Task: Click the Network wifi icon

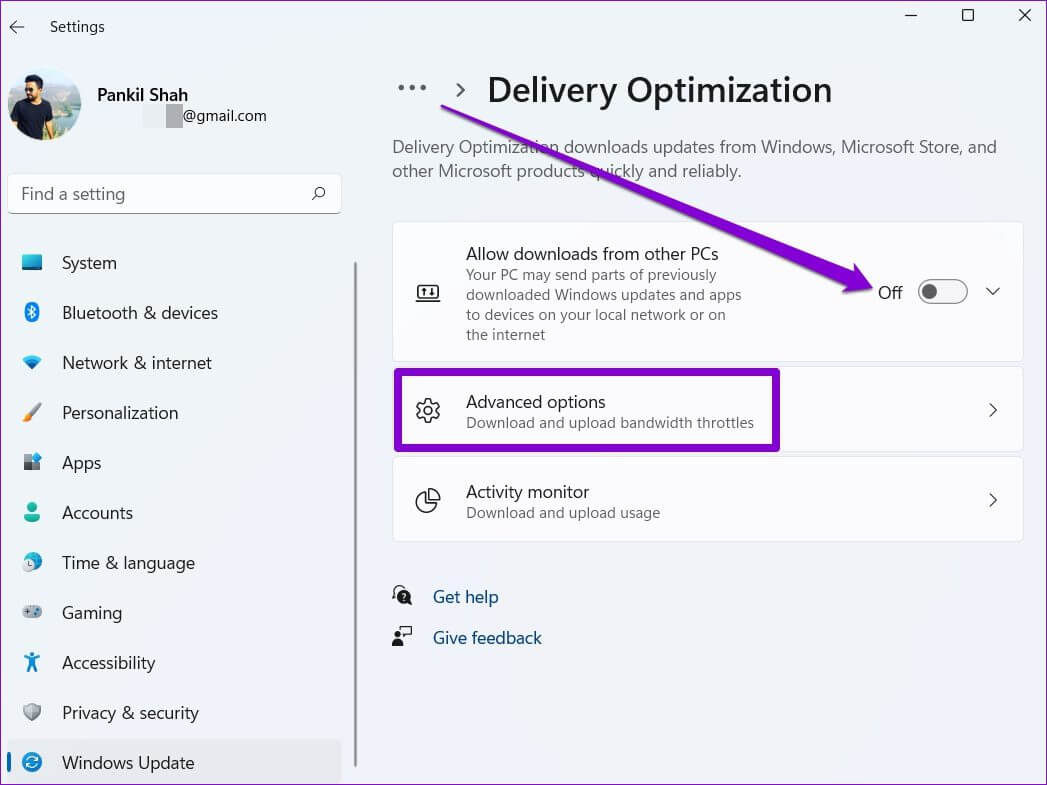Action: click(32, 362)
